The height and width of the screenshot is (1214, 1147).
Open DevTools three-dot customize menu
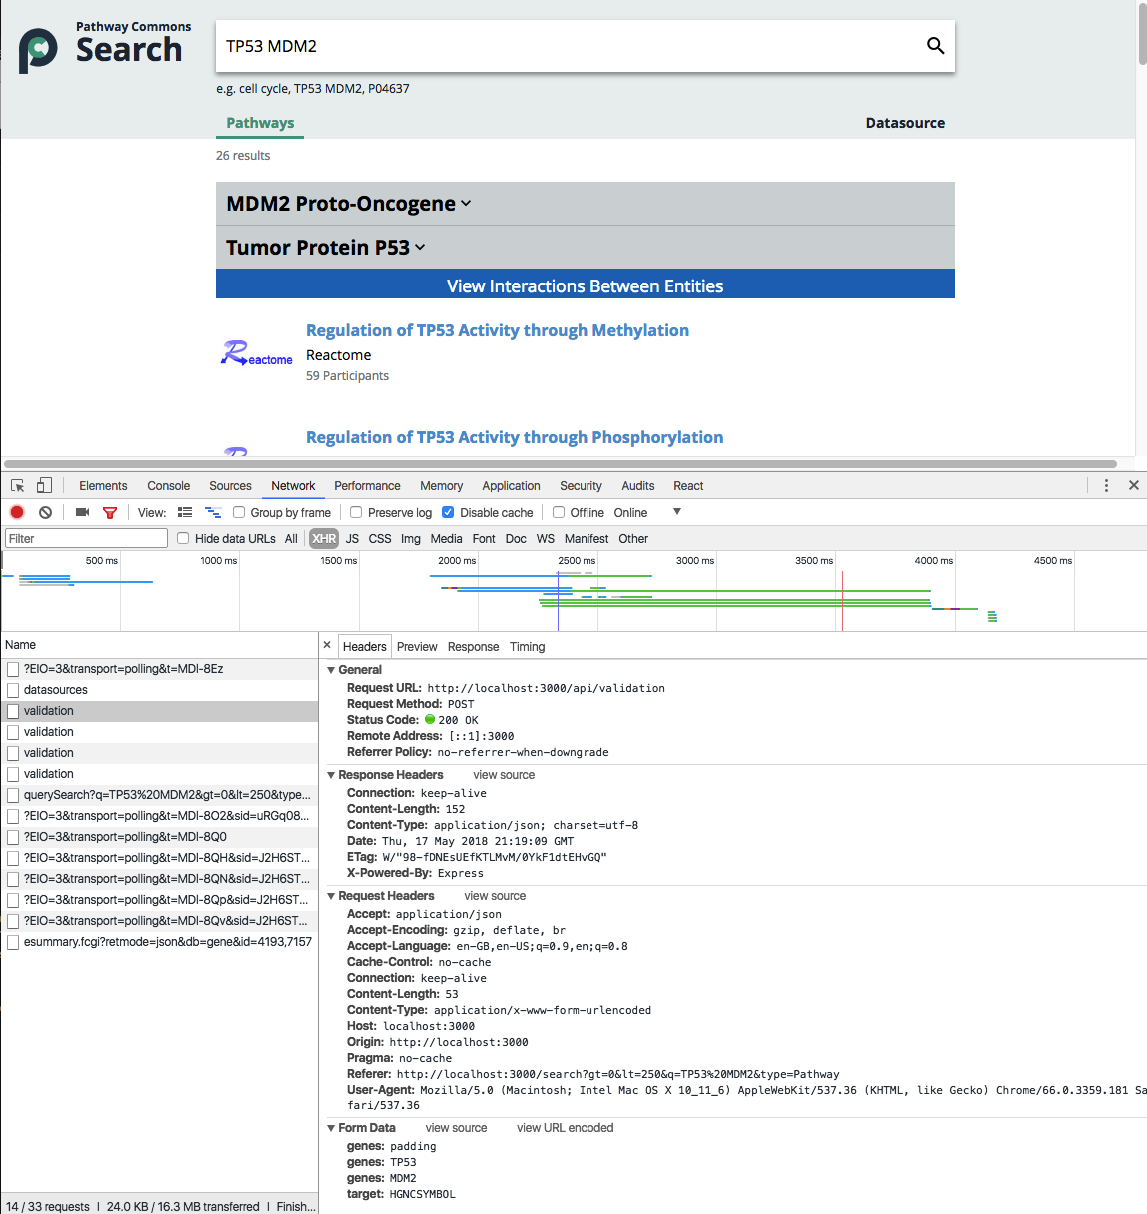click(1106, 486)
